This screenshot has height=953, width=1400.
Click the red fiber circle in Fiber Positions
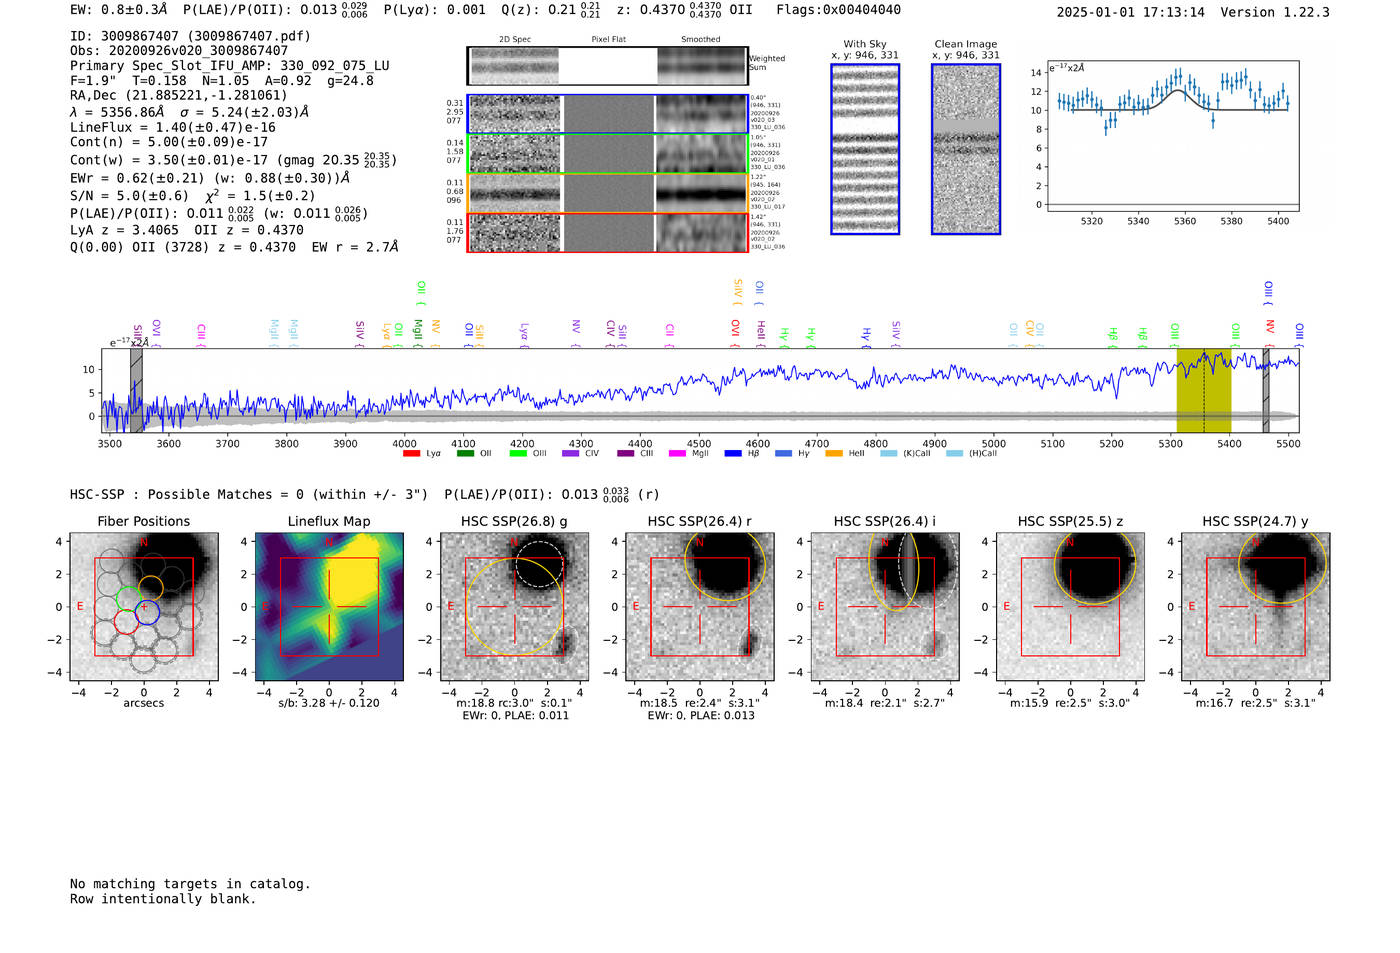[125, 622]
